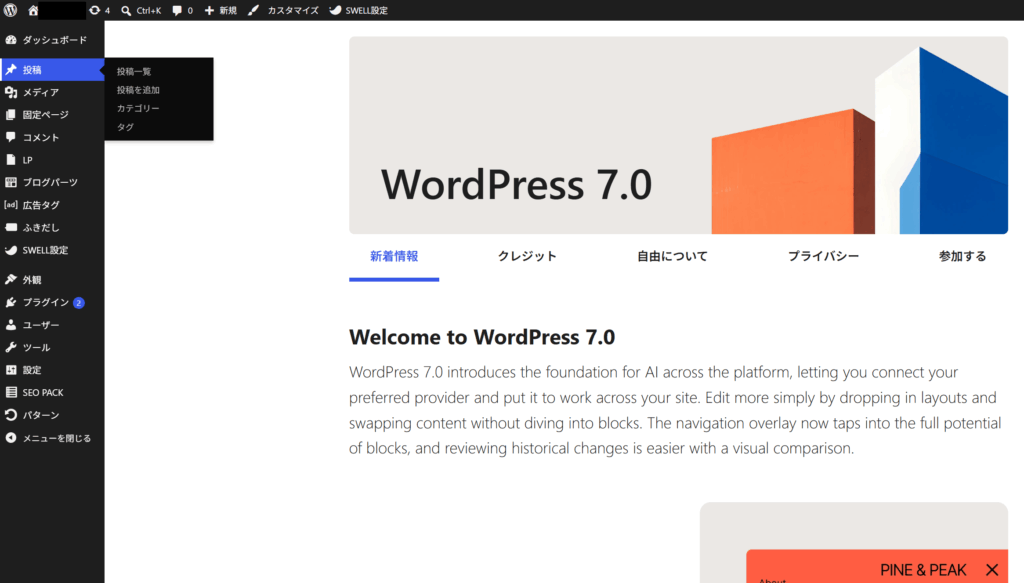Open 広告タグ menu item
Viewport: 1024px width, 583px height.
pyautogui.click(x=52, y=205)
